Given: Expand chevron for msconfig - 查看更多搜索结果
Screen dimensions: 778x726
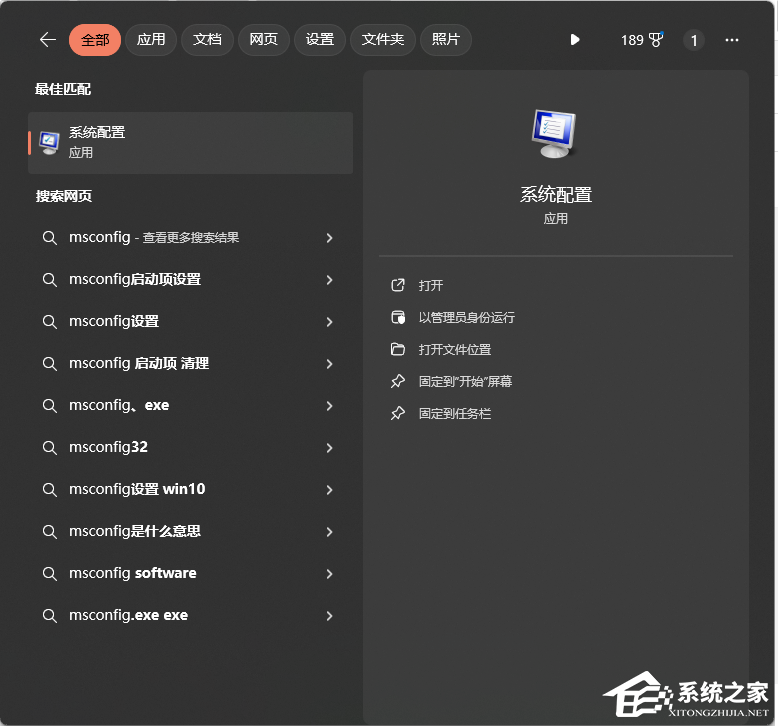Looking at the screenshot, I should [329, 238].
